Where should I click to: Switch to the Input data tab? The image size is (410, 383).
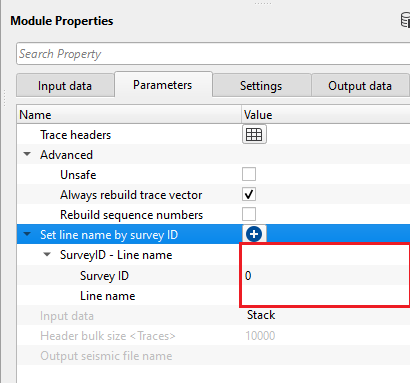coord(65,86)
